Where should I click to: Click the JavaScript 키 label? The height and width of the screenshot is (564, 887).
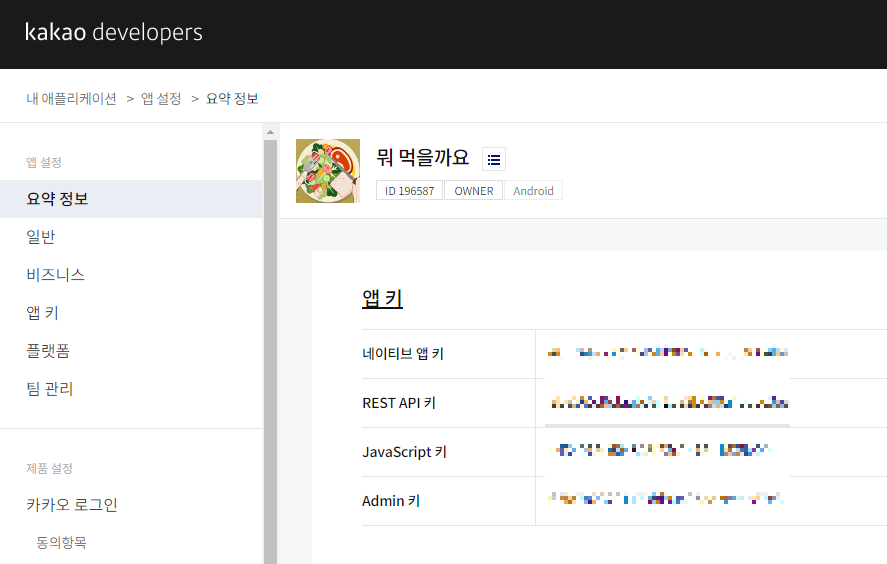point(404,452)
